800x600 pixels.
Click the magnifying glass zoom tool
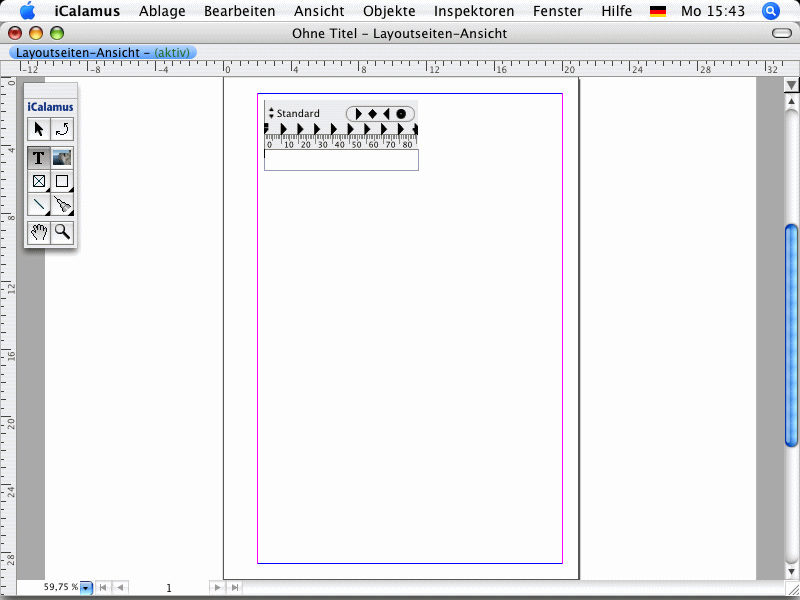coord(62,233)
